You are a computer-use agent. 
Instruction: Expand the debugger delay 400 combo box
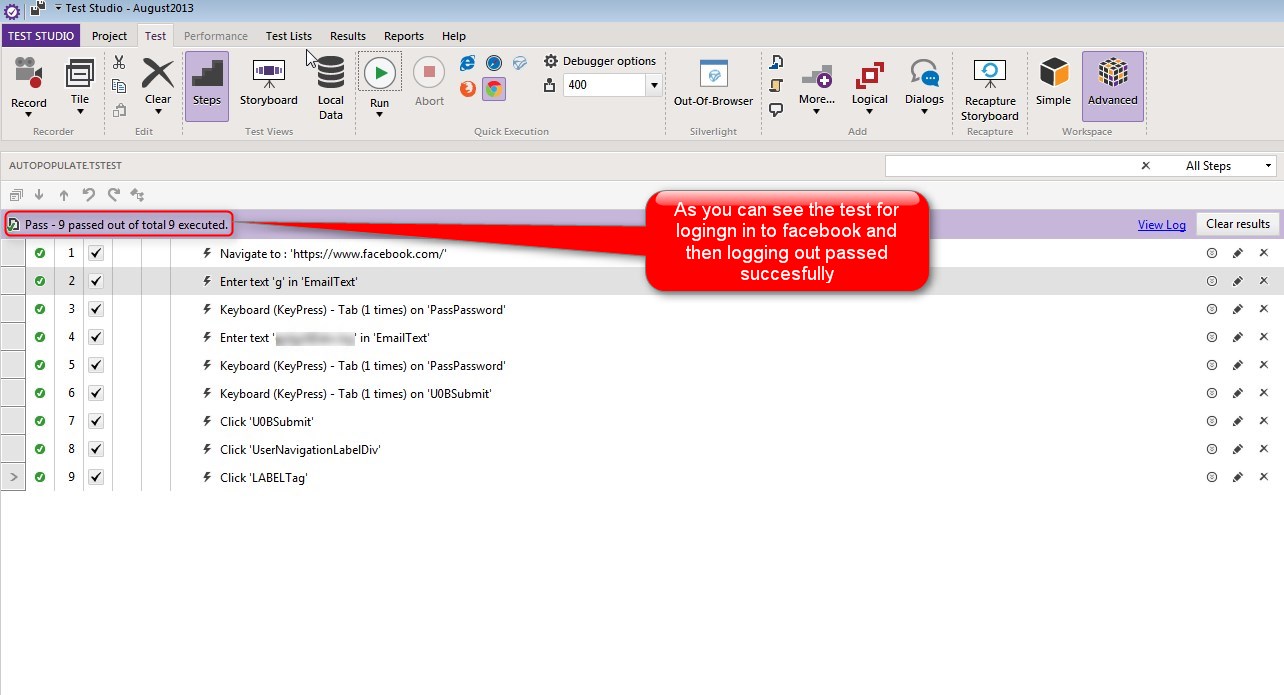point(655,86)
